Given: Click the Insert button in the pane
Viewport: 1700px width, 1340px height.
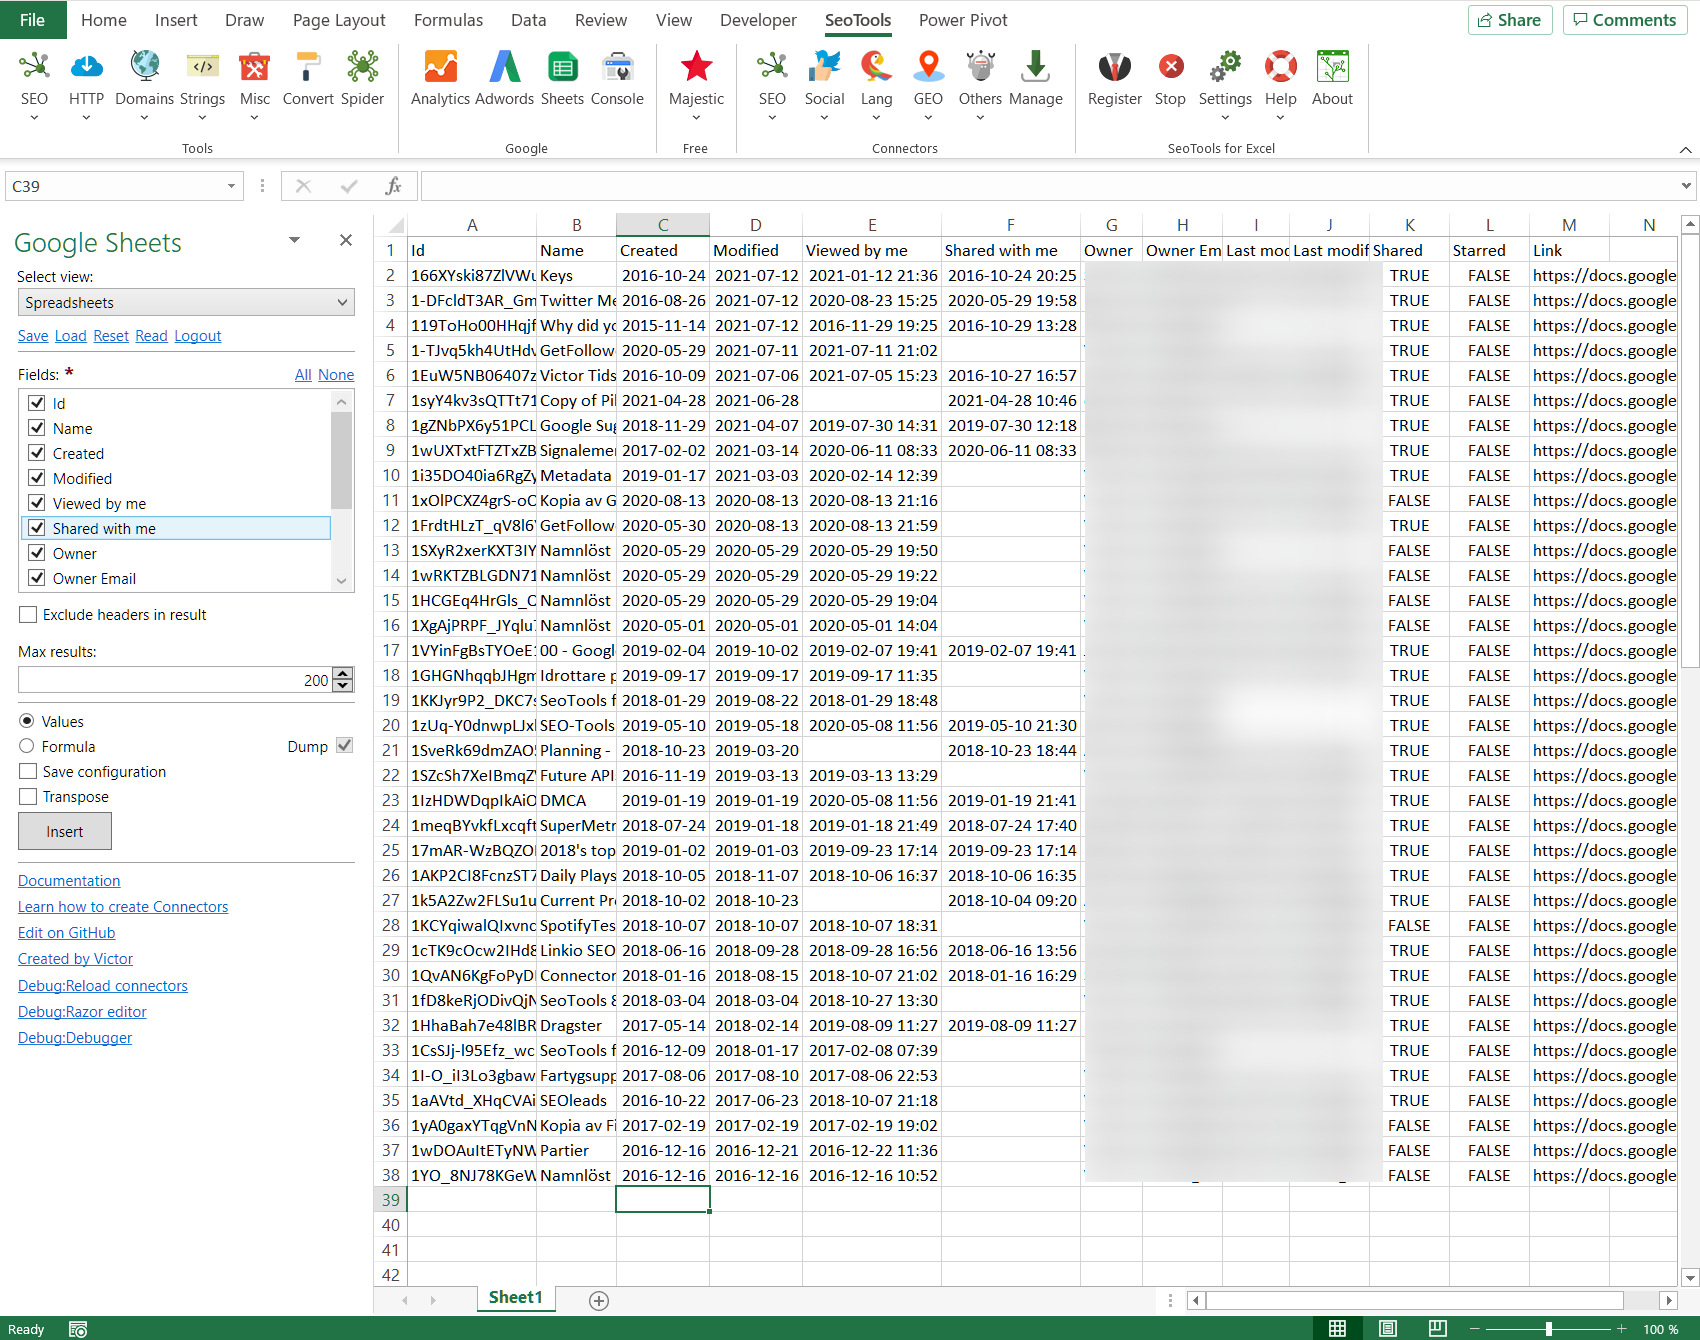Looking at the screenshot, I should (x=65, y=831).
